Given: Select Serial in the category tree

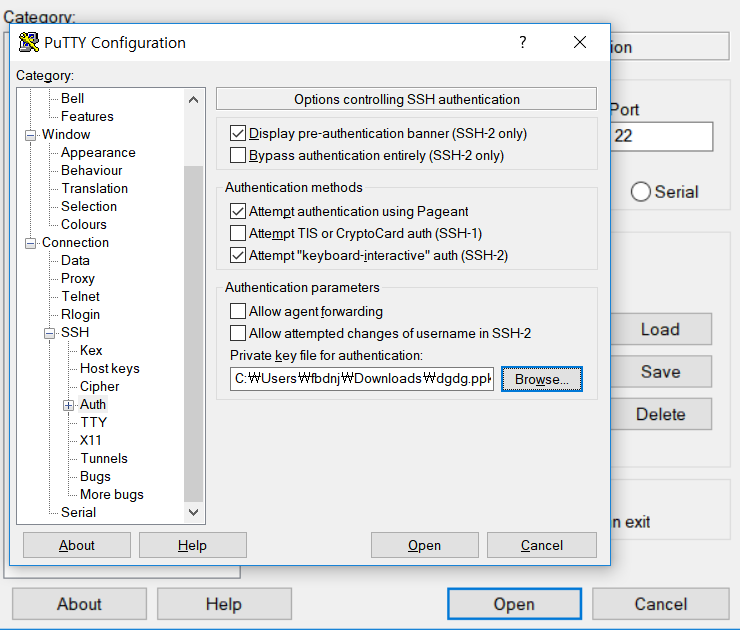Looking at the screenshot, I should click(x=78, y=512).
